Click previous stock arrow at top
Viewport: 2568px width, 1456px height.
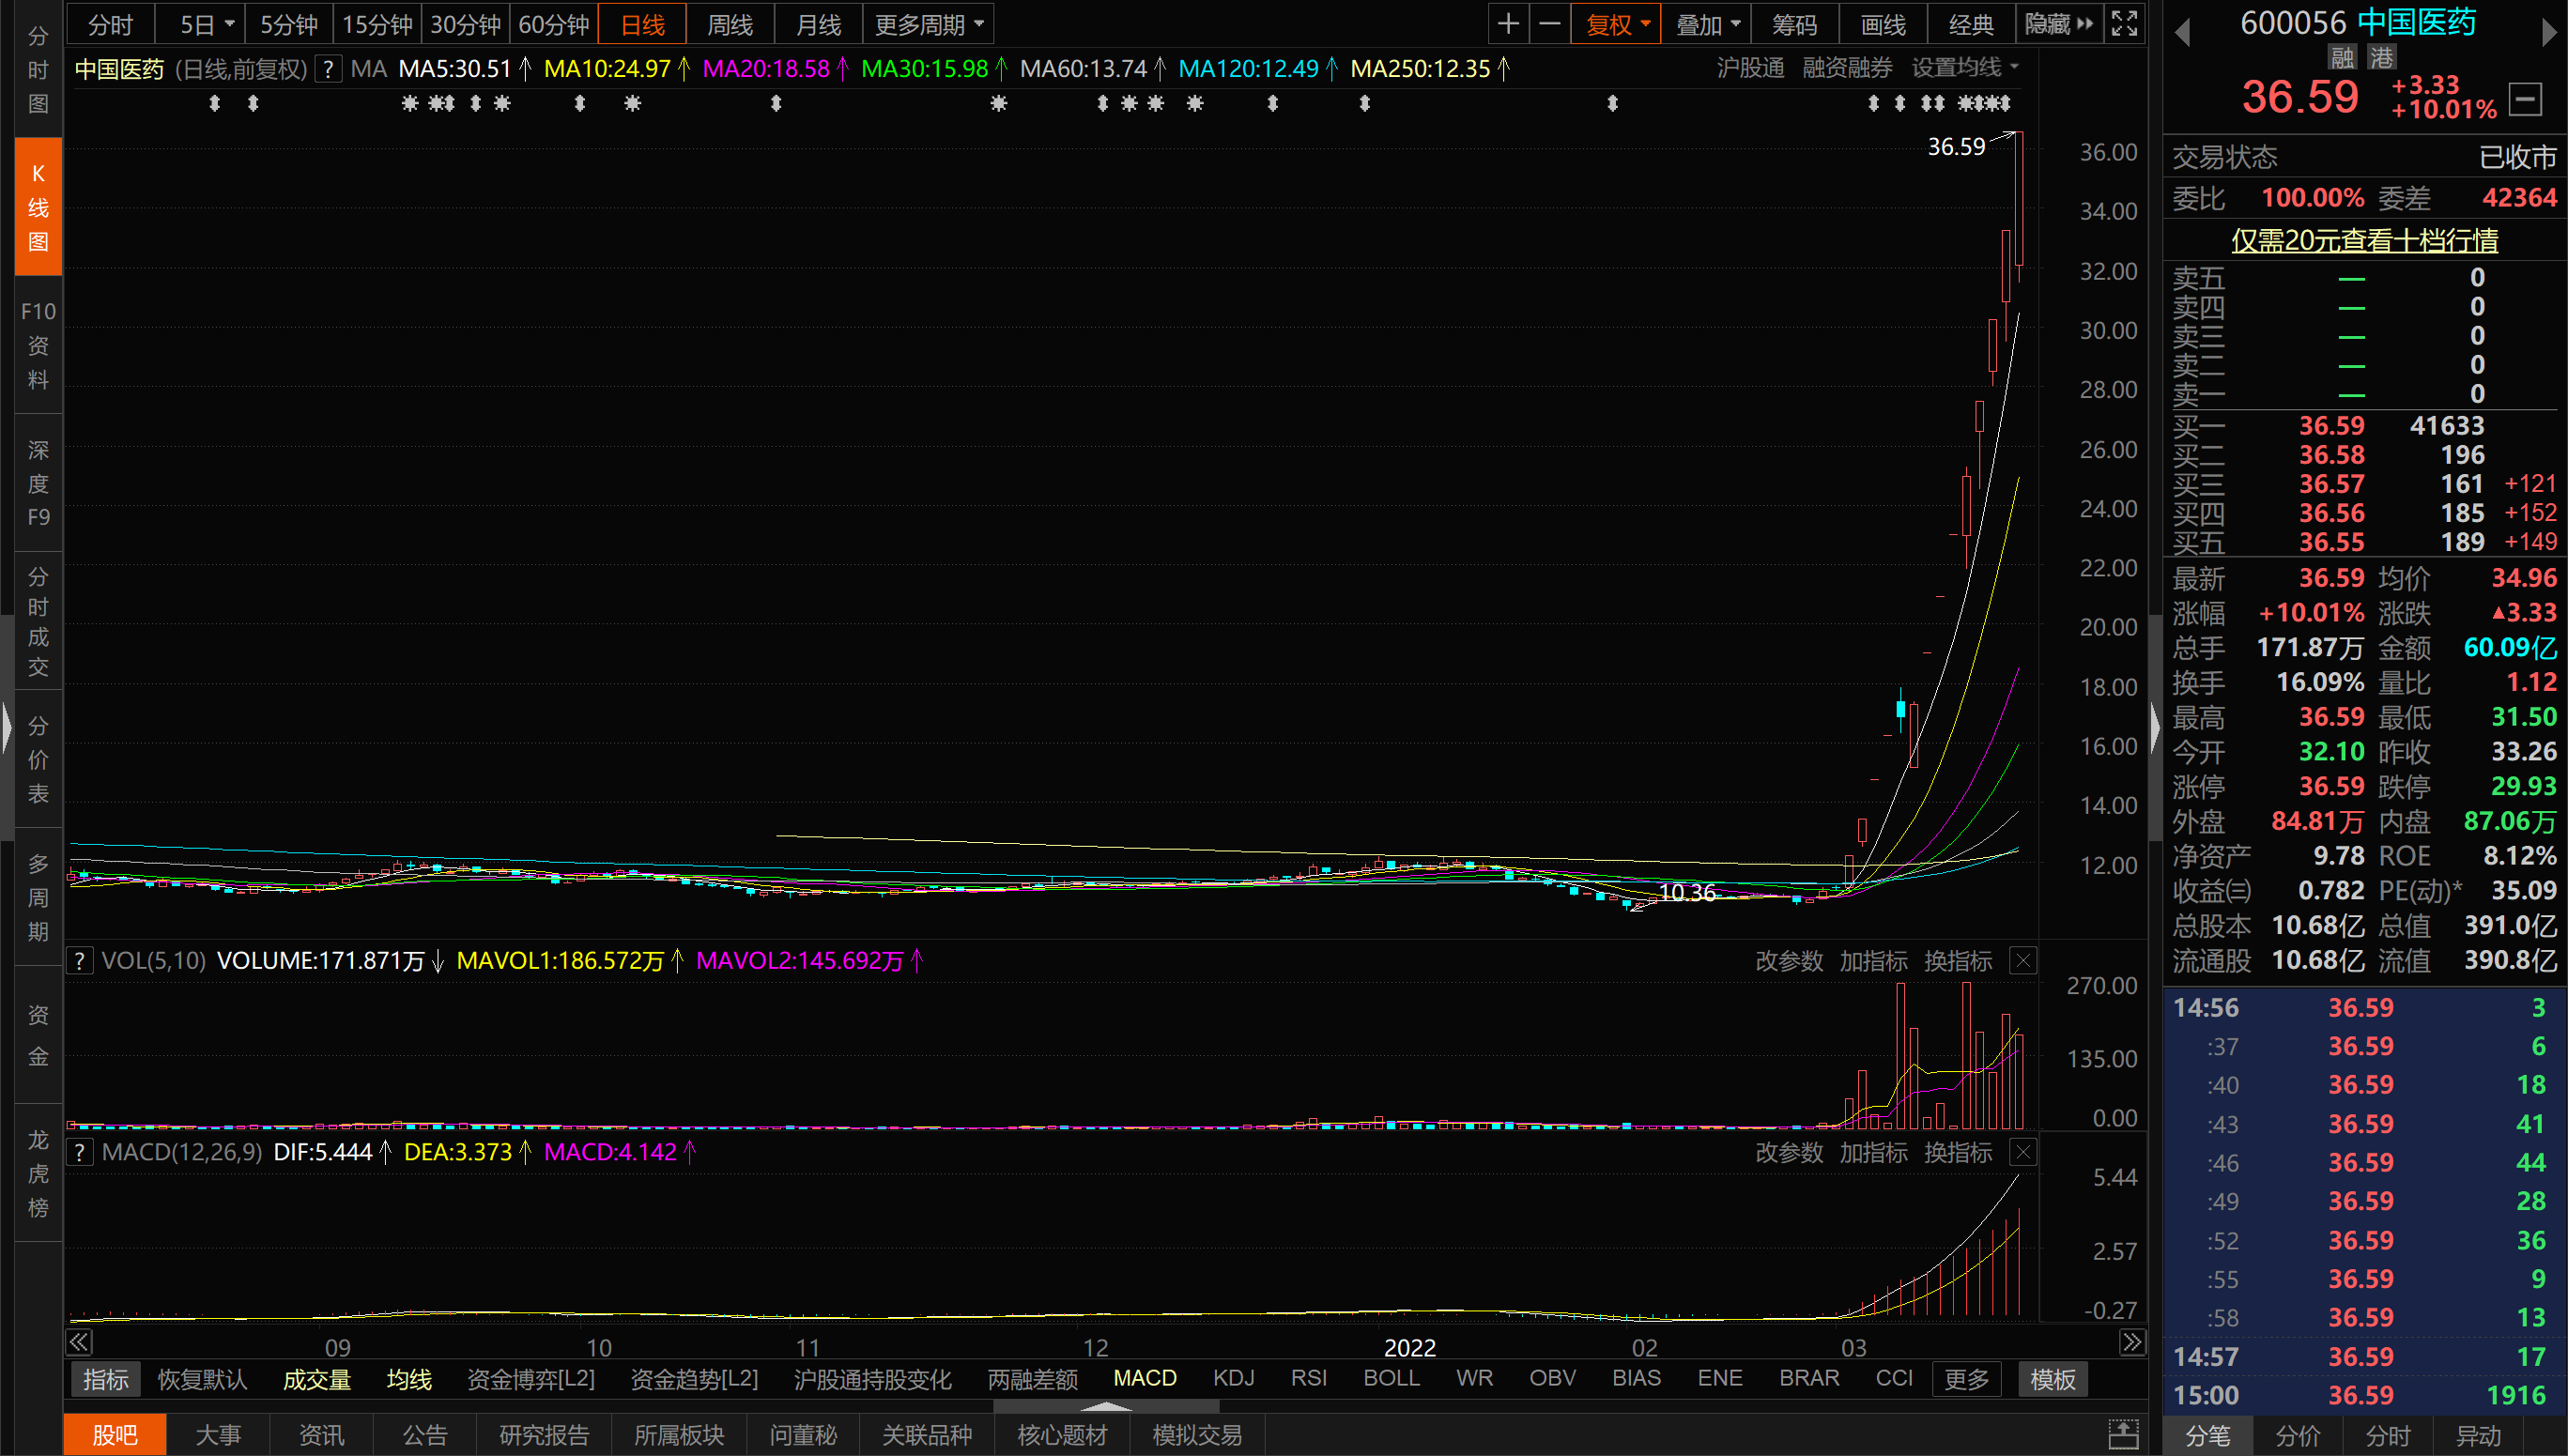tap(2183, 32)
